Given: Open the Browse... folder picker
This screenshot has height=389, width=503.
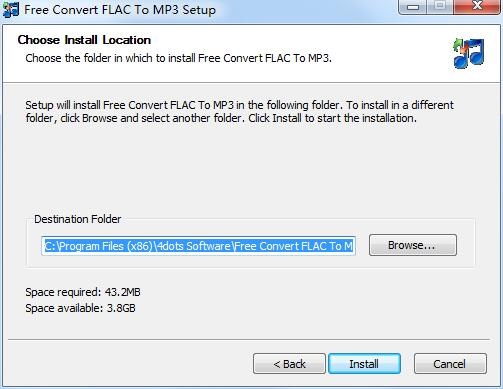Looking at the screenshot, I should pyautogui.click(x=413, y=245).
